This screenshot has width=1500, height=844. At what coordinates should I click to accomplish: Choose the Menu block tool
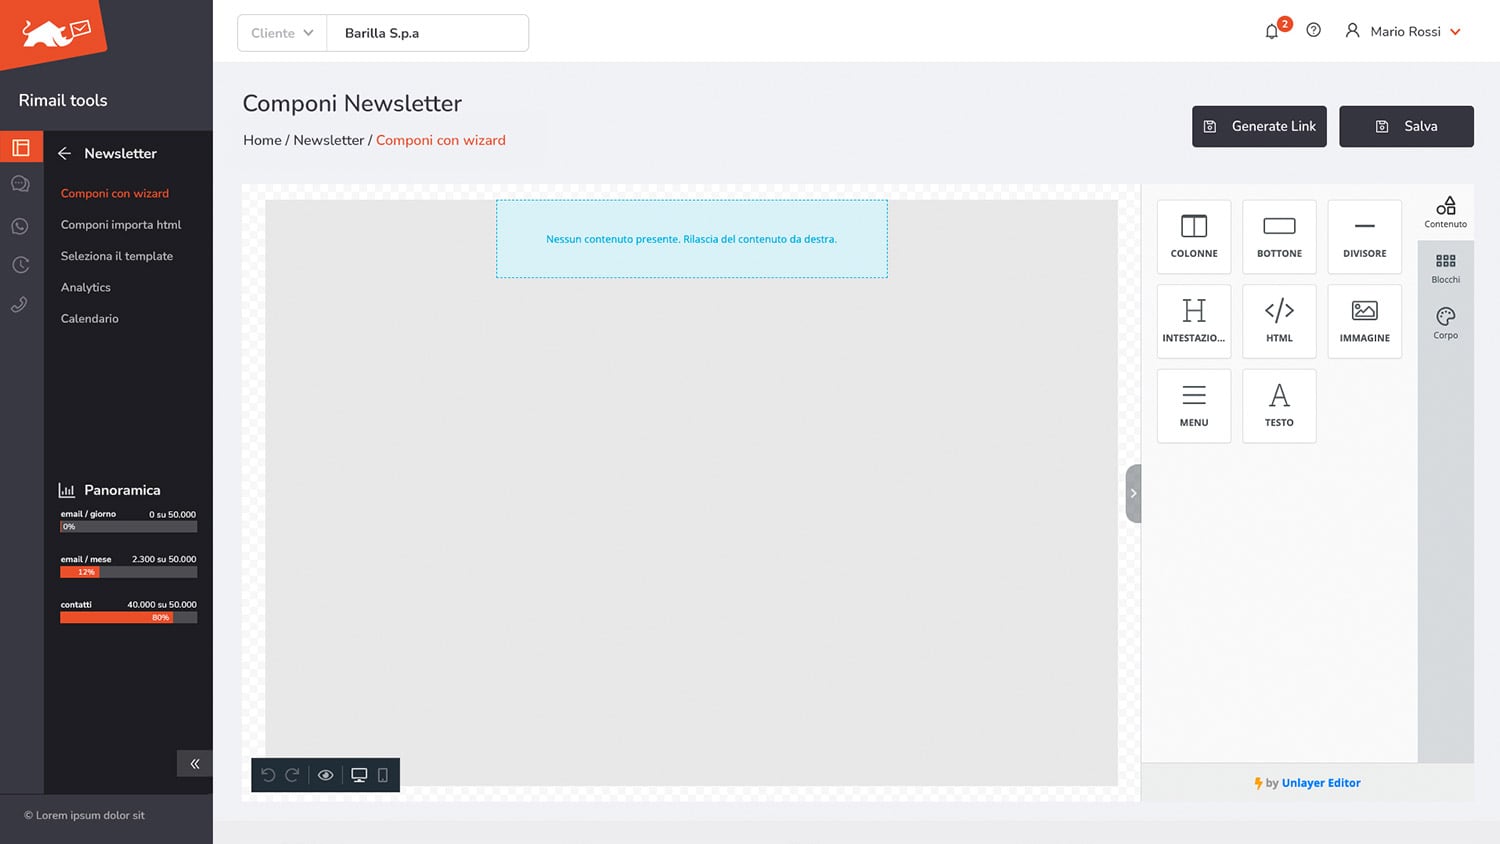click(1194, 406)
